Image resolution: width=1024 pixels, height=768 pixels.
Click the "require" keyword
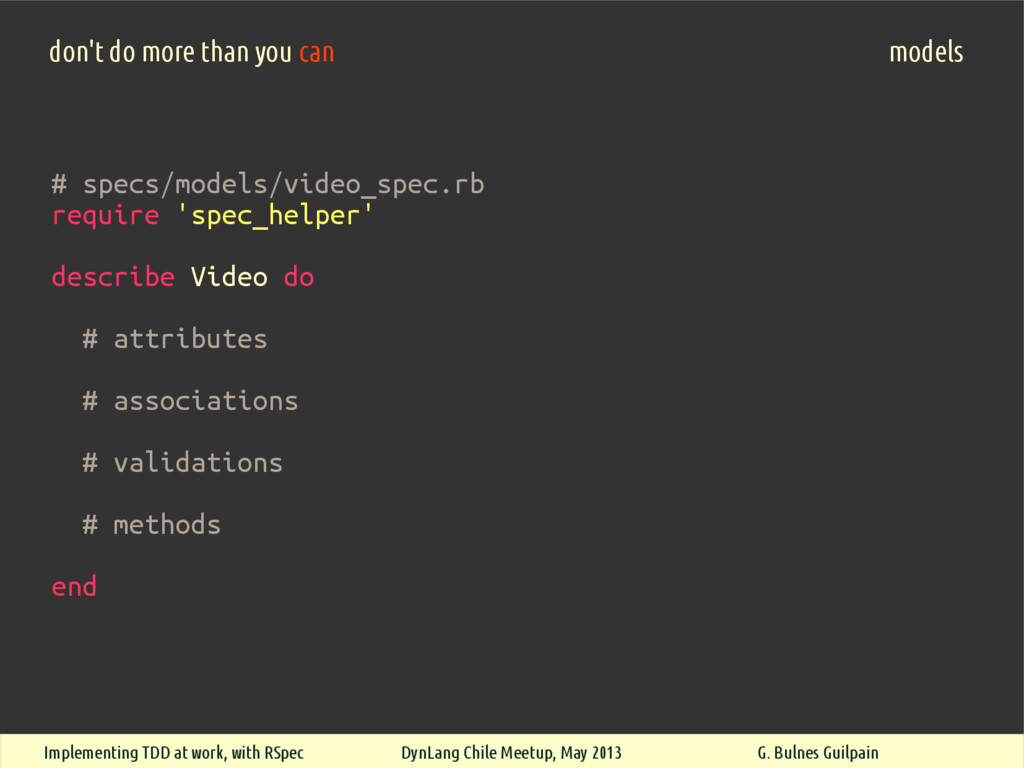(x=105, y=217)
